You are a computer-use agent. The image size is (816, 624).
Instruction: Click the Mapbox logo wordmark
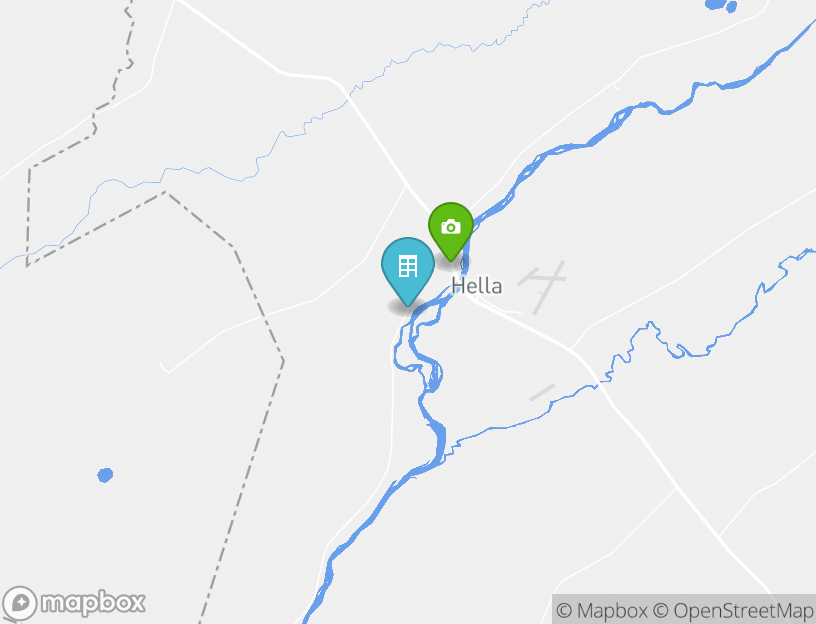(x=93, y=603)
